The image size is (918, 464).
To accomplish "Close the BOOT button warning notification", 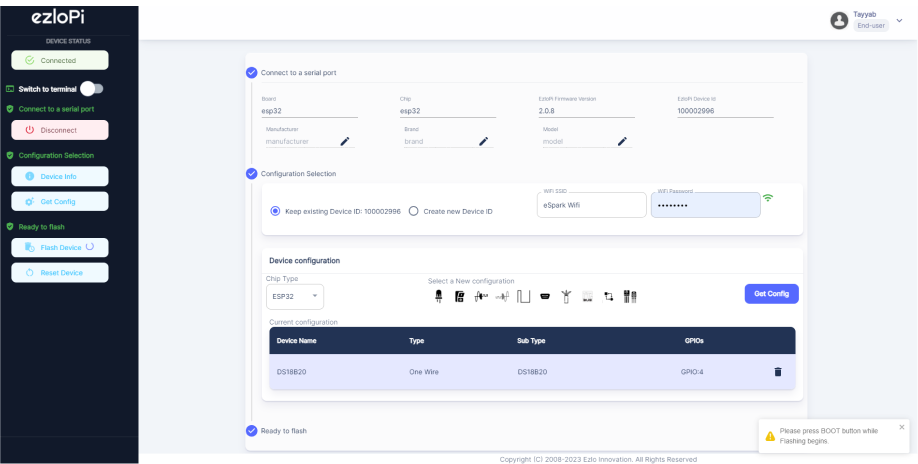I will (902, 427).
